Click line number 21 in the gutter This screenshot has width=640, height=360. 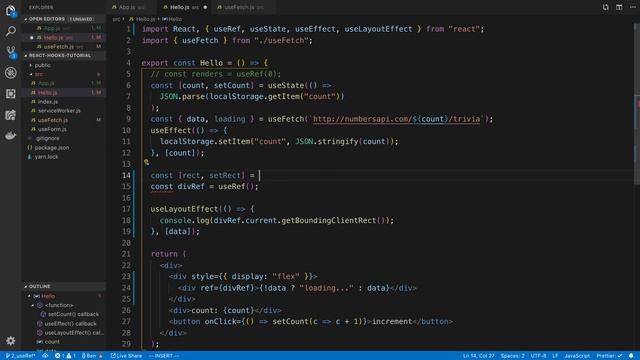point(126,254)
